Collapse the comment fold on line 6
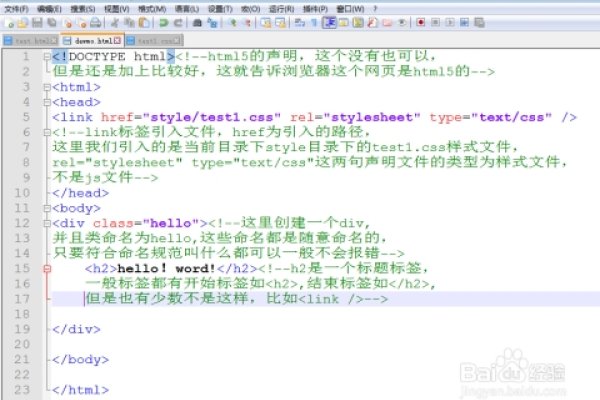 point(47,132)
